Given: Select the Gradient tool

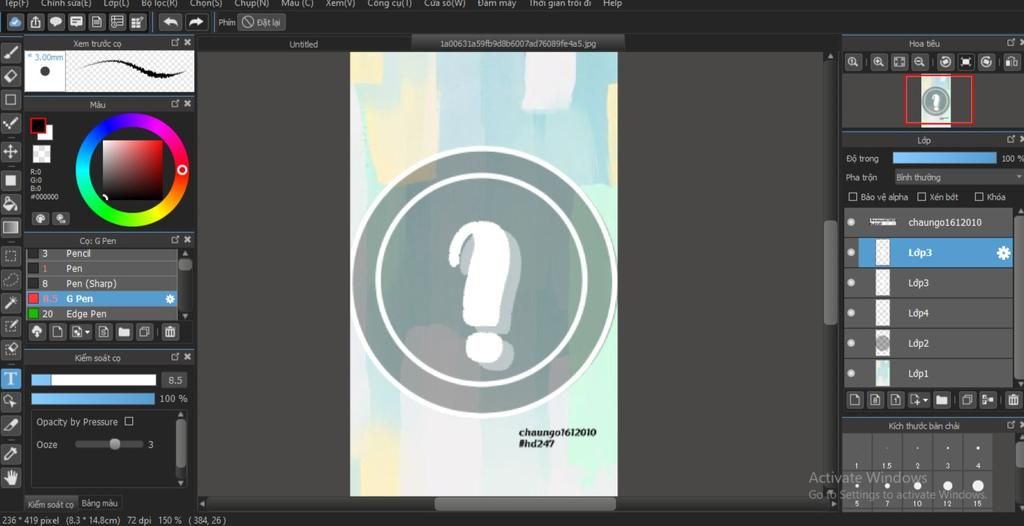Looking at the screenshot, I should tap(11, 227).
